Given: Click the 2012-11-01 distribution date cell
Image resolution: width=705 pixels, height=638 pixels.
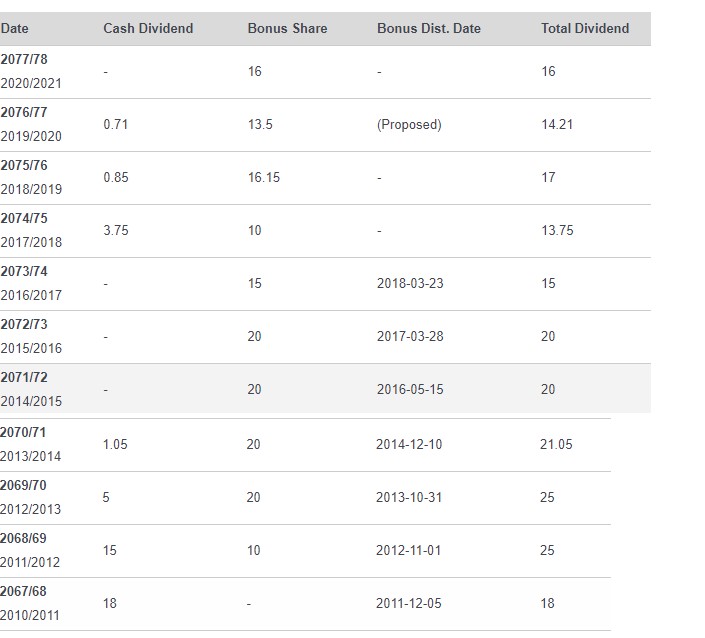Looking at the screenshot, I should (x=409, y=551).
